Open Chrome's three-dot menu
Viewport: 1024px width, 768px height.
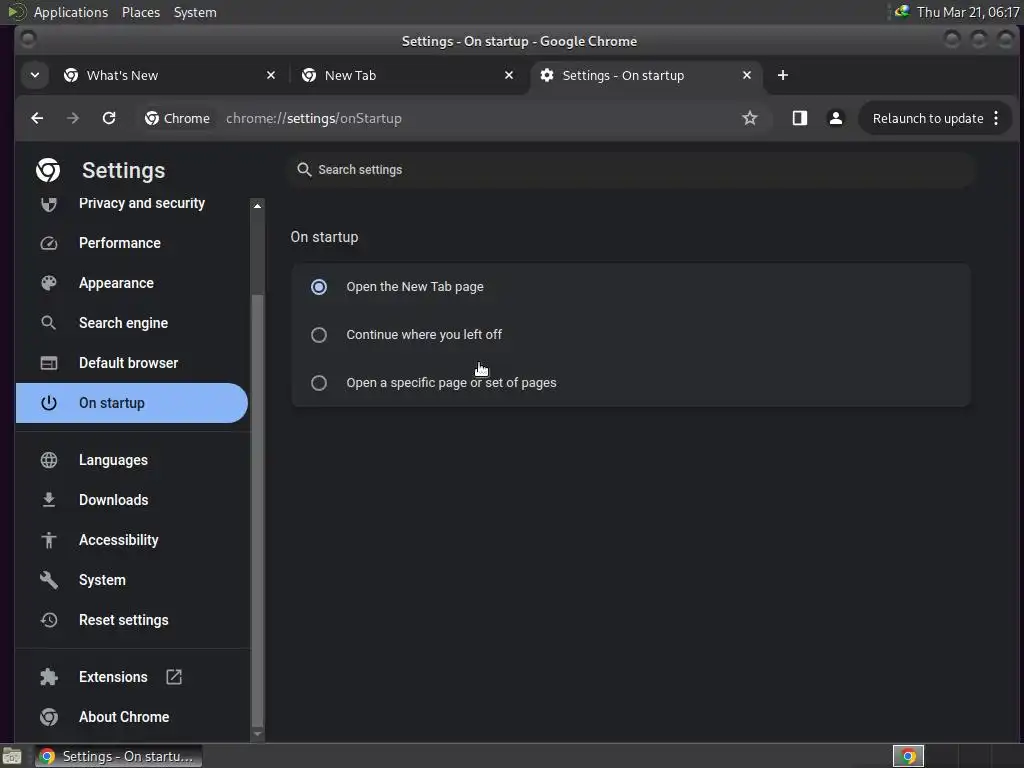[x=996, y=118]
